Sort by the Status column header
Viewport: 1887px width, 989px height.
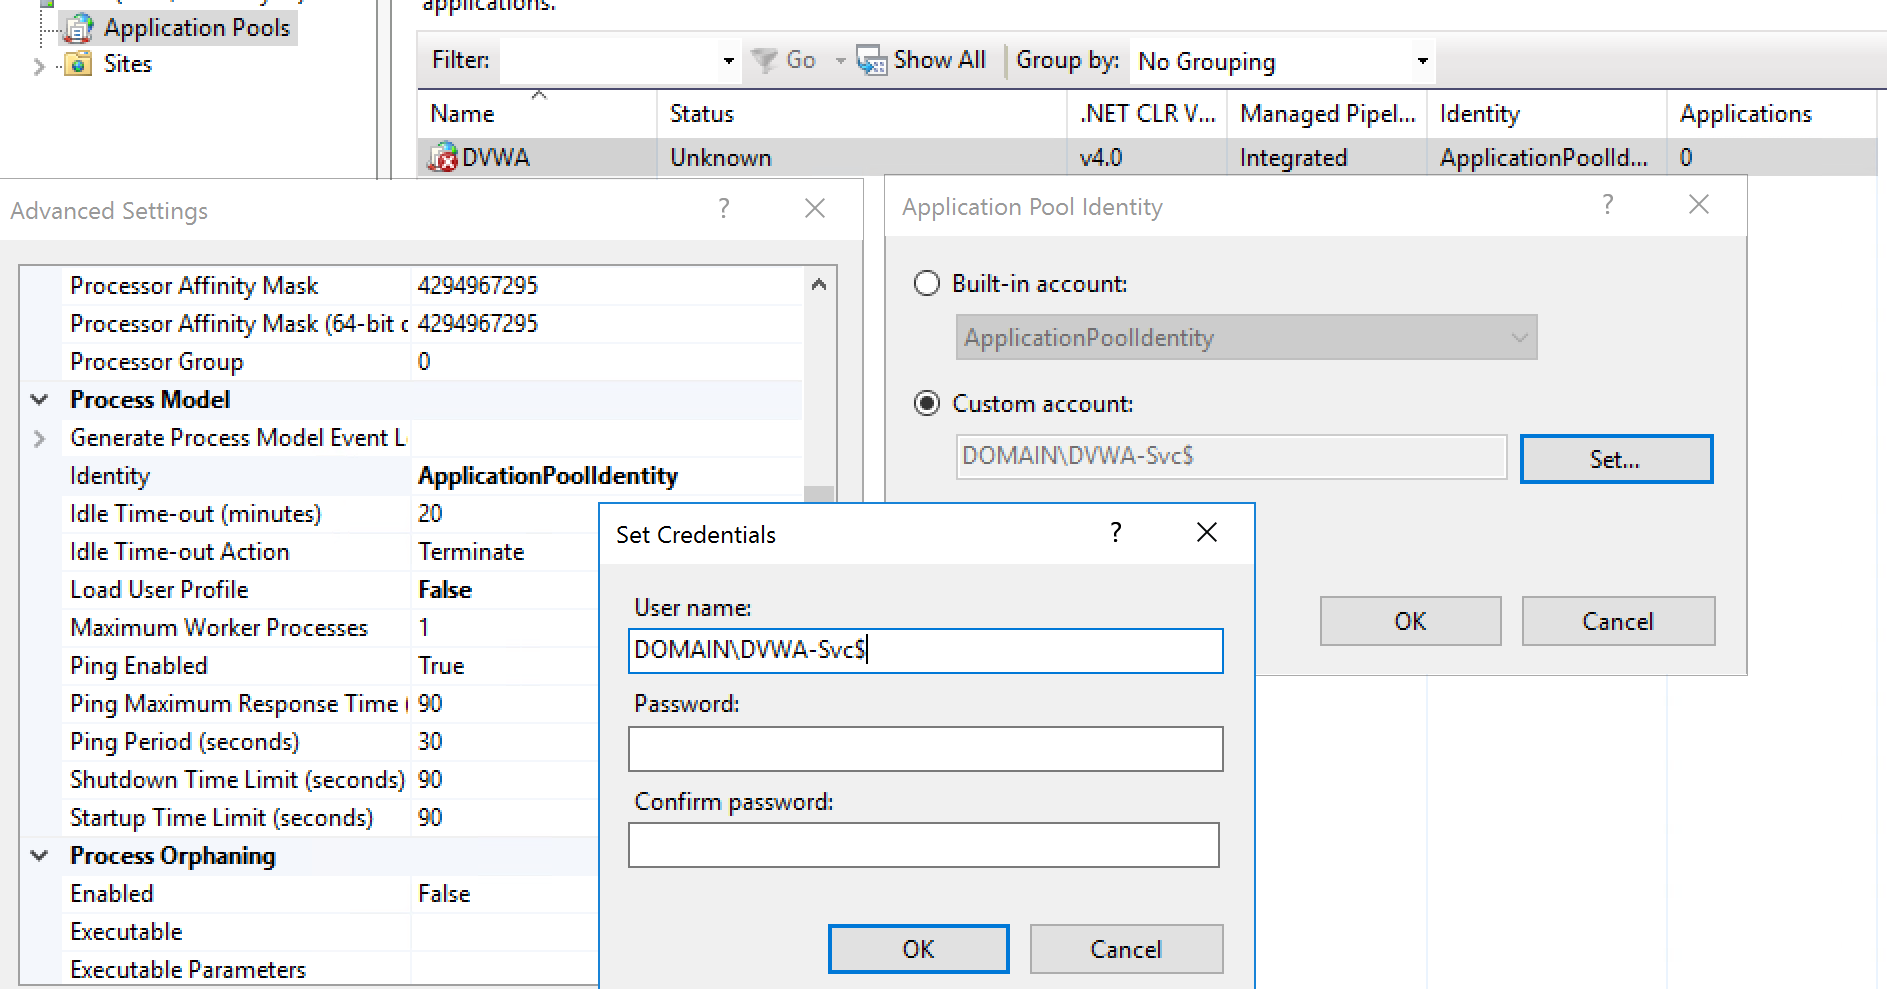point(862,114)
